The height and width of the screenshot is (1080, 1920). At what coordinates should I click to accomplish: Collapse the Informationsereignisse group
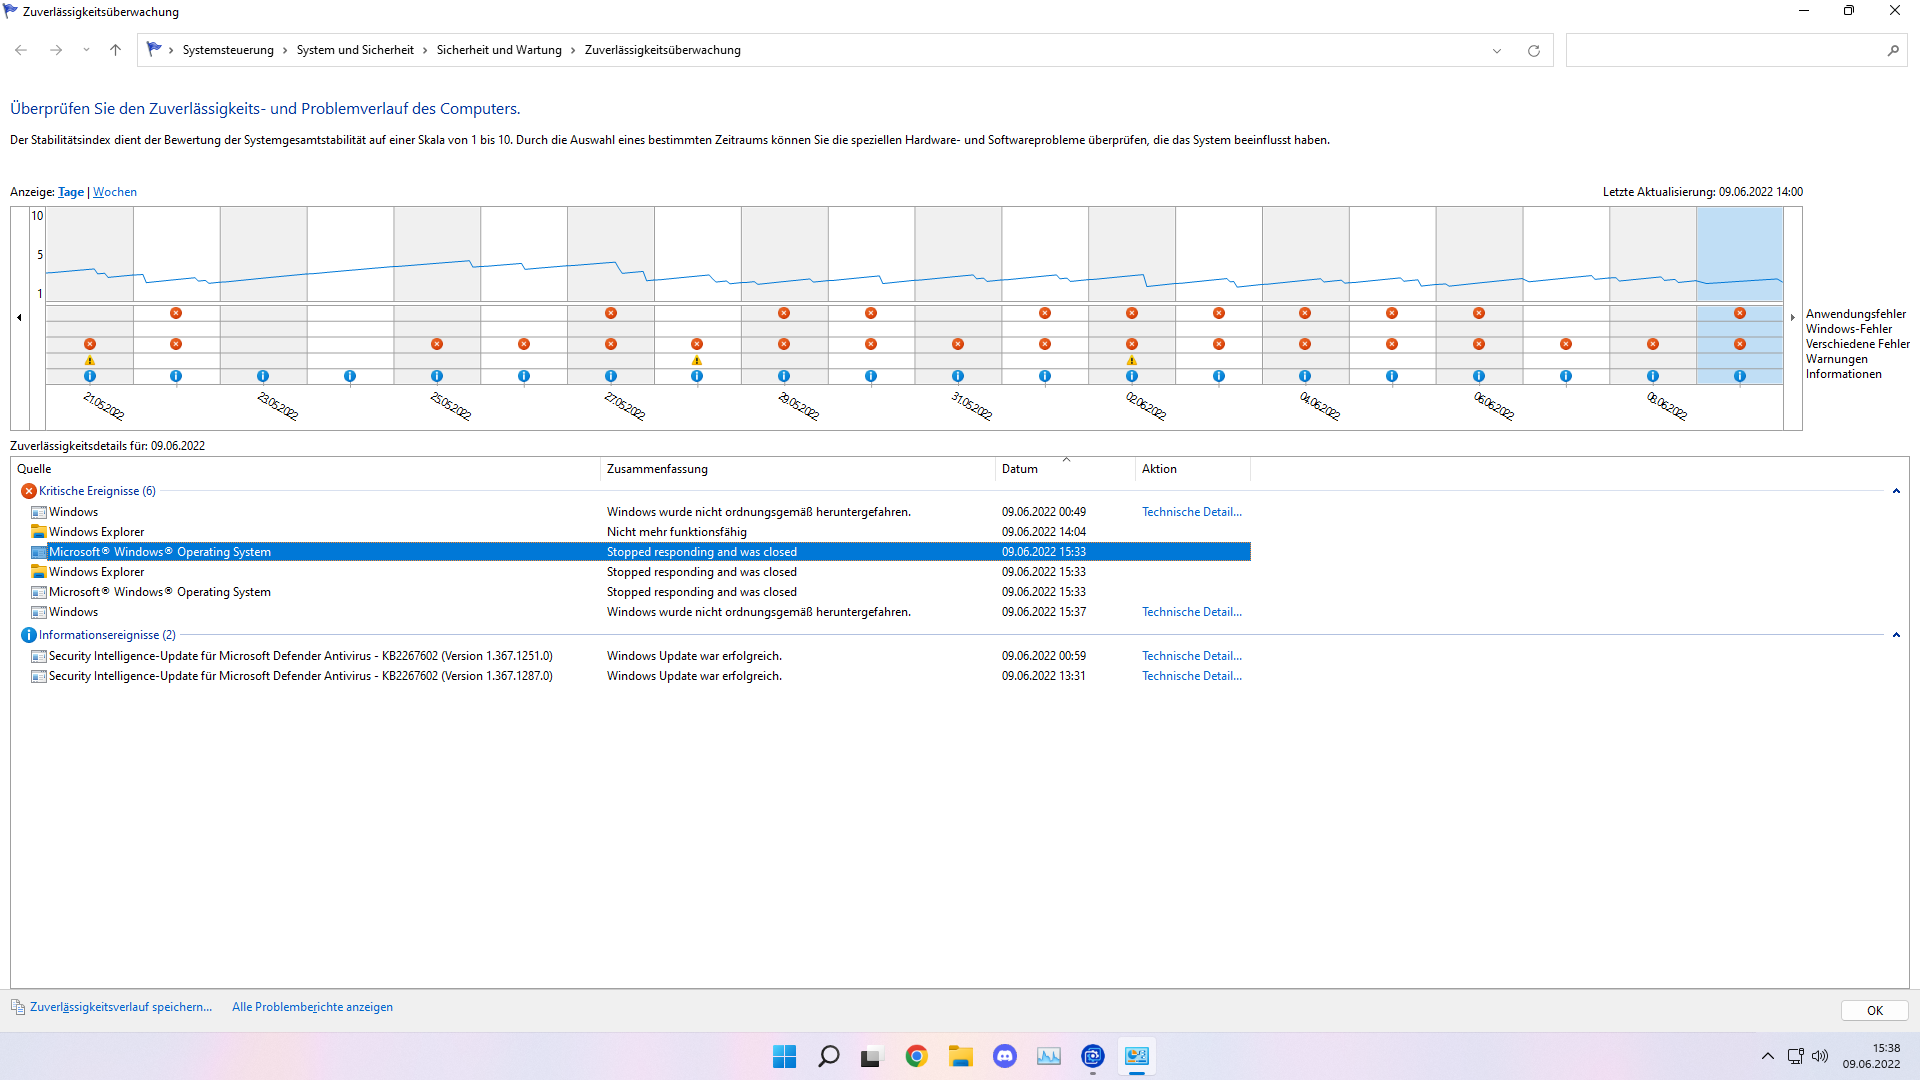pos(1896,635)
